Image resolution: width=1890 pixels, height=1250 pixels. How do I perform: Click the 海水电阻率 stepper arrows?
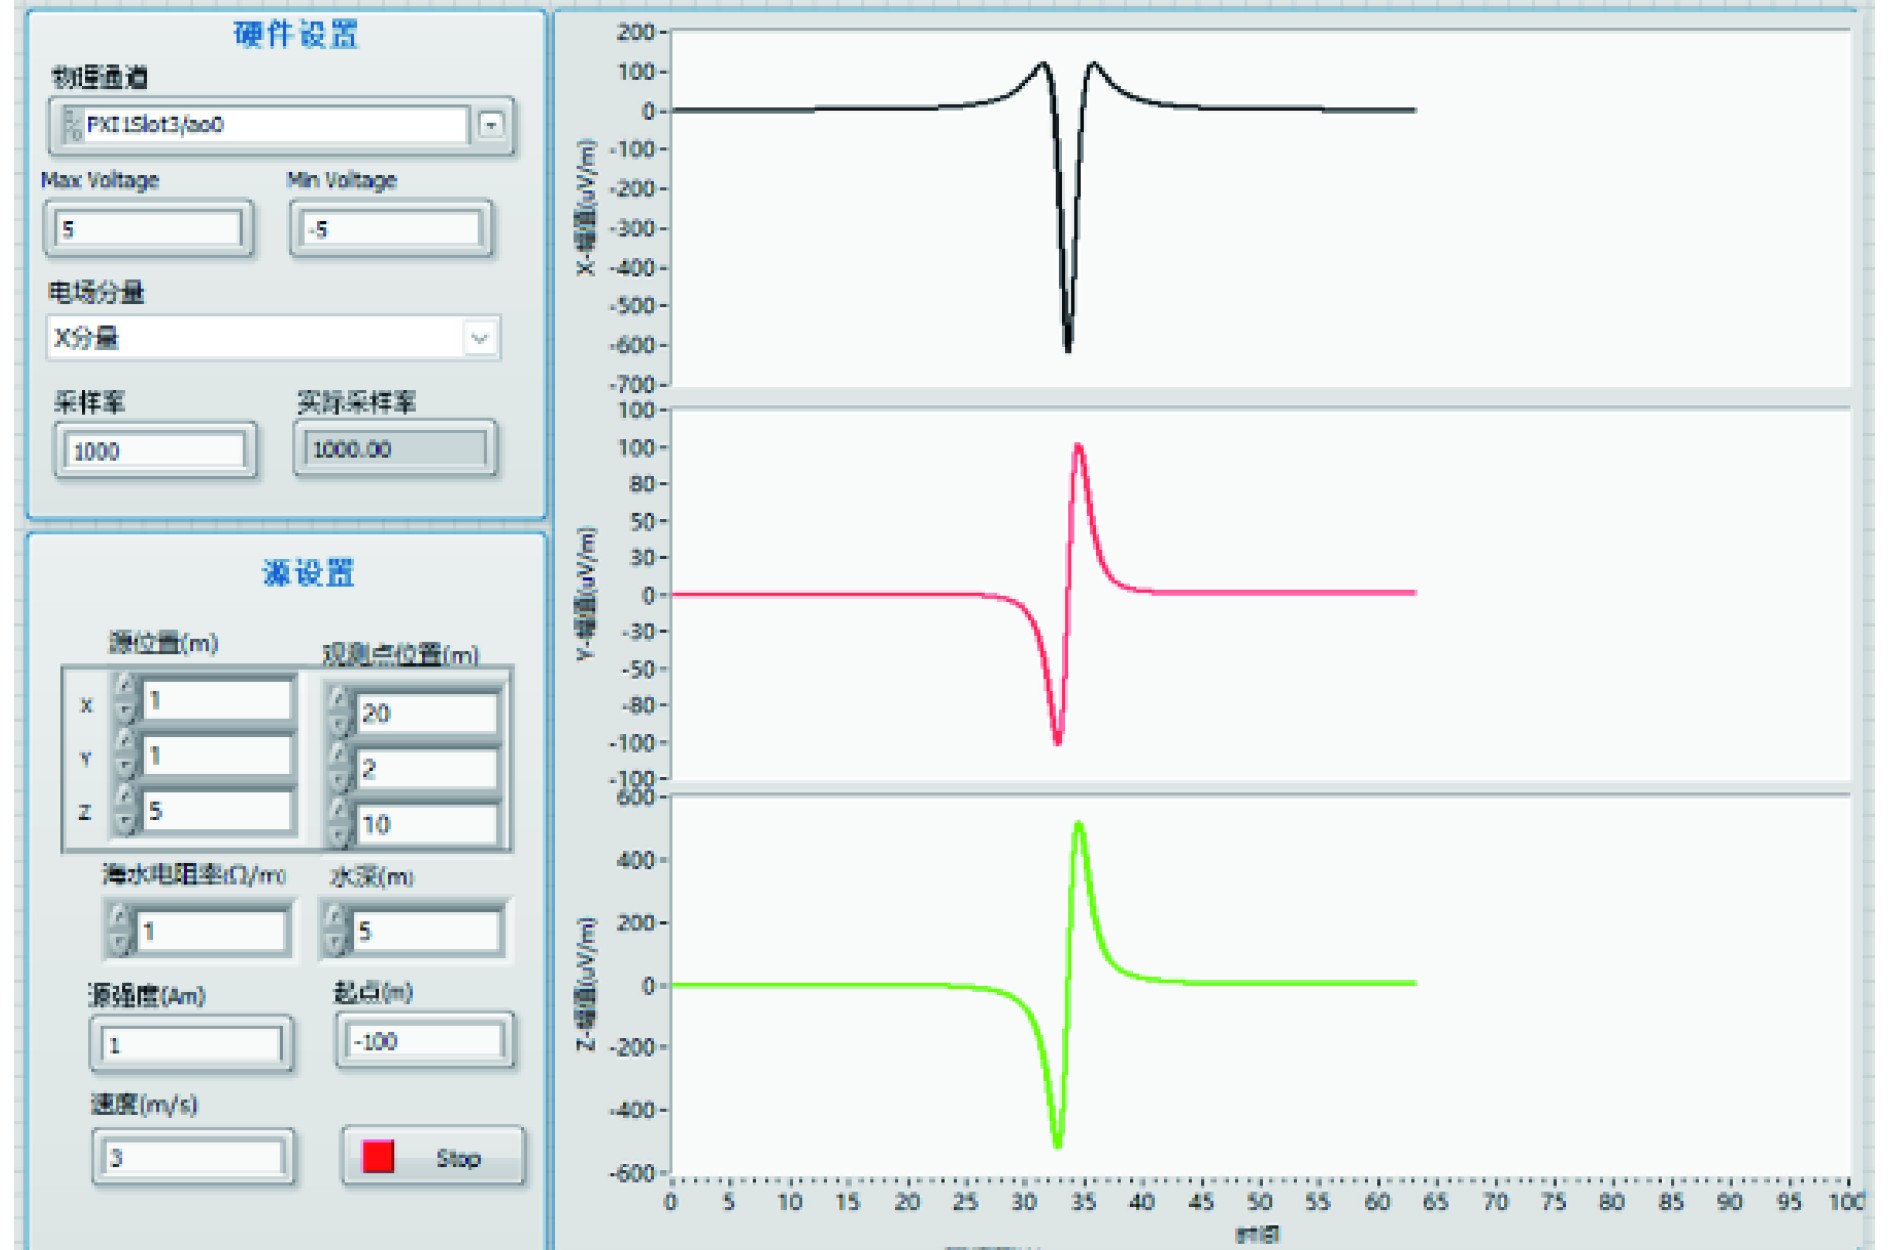point(120,930)
